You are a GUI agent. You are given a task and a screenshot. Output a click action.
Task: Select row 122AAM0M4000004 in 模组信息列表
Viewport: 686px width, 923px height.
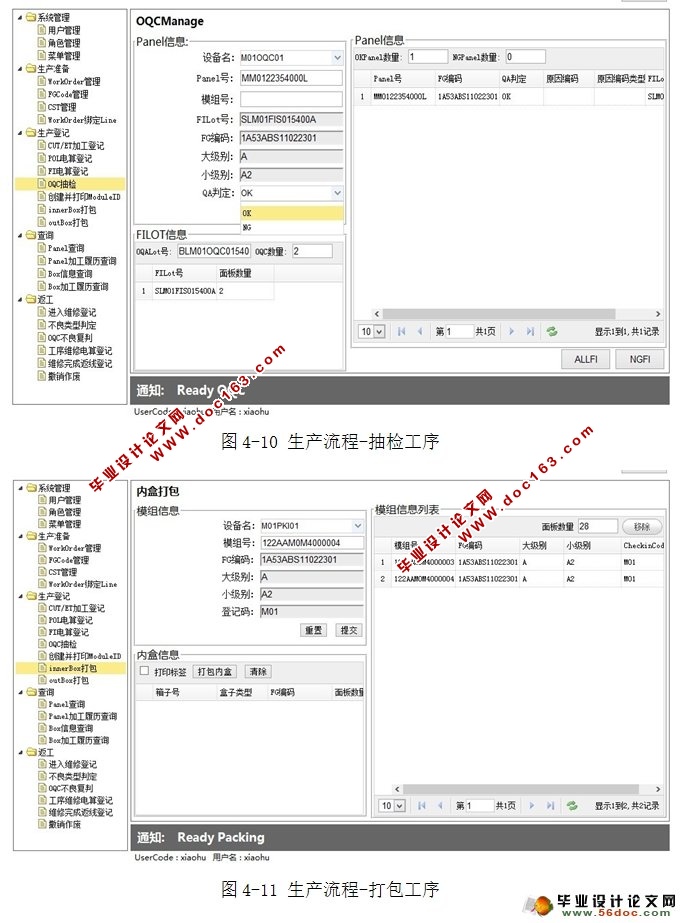click(x=521, y=579)
